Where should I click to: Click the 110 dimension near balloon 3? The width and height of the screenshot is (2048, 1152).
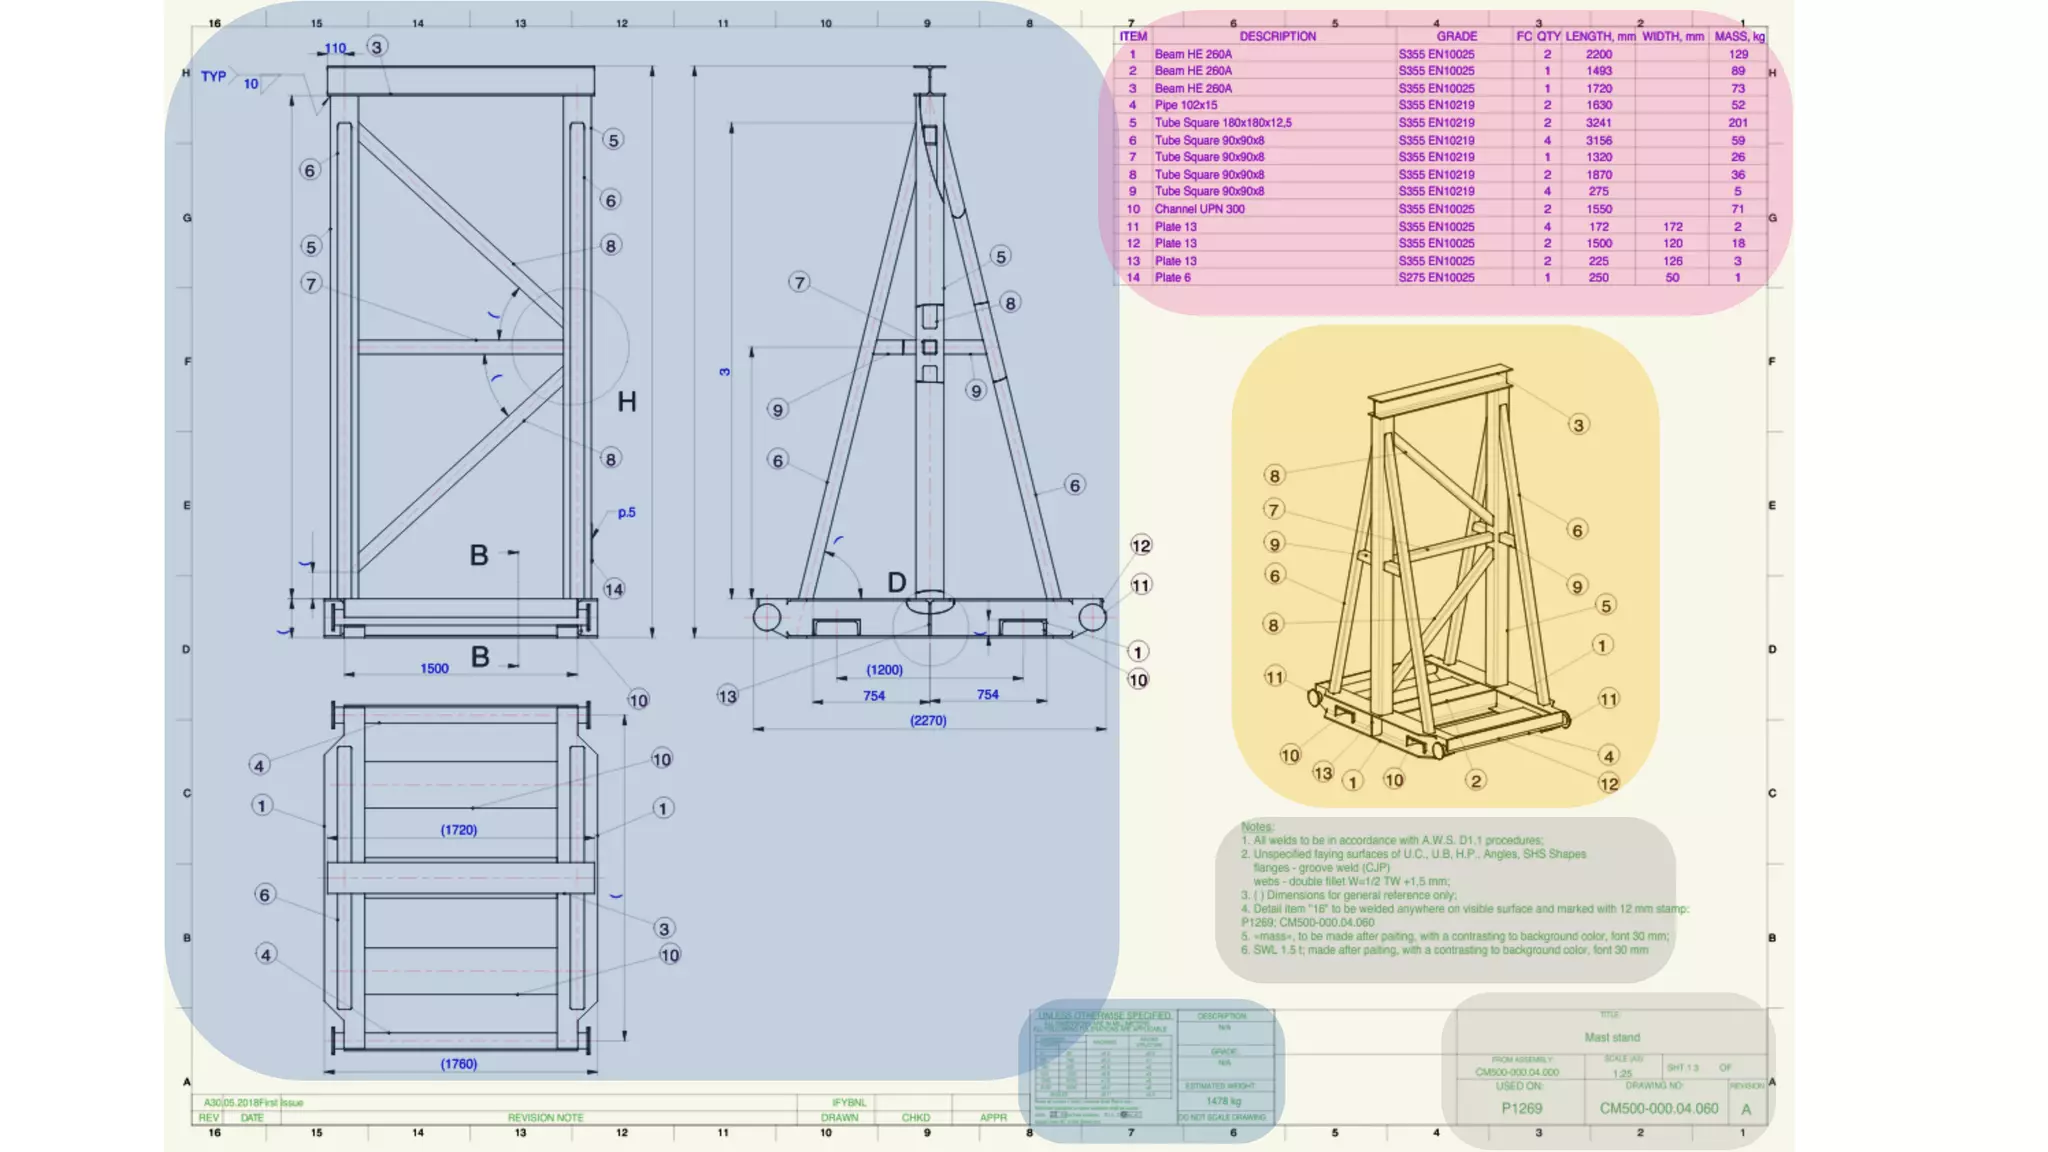click(x=335, y=48)
